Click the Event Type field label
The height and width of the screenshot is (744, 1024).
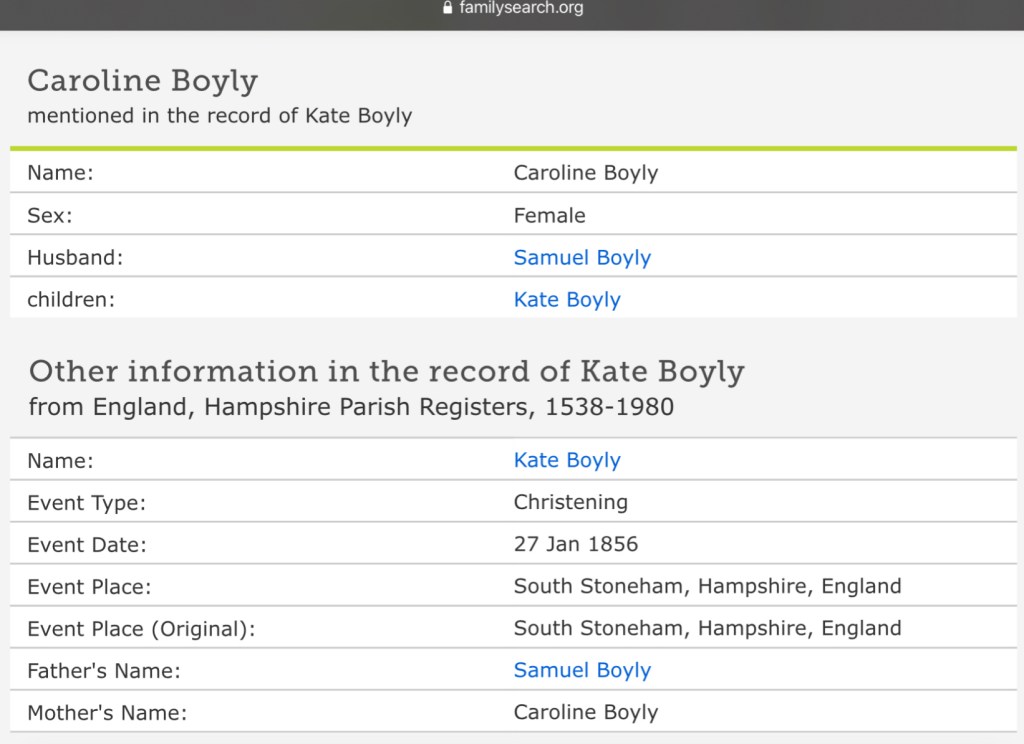[86, 503]
